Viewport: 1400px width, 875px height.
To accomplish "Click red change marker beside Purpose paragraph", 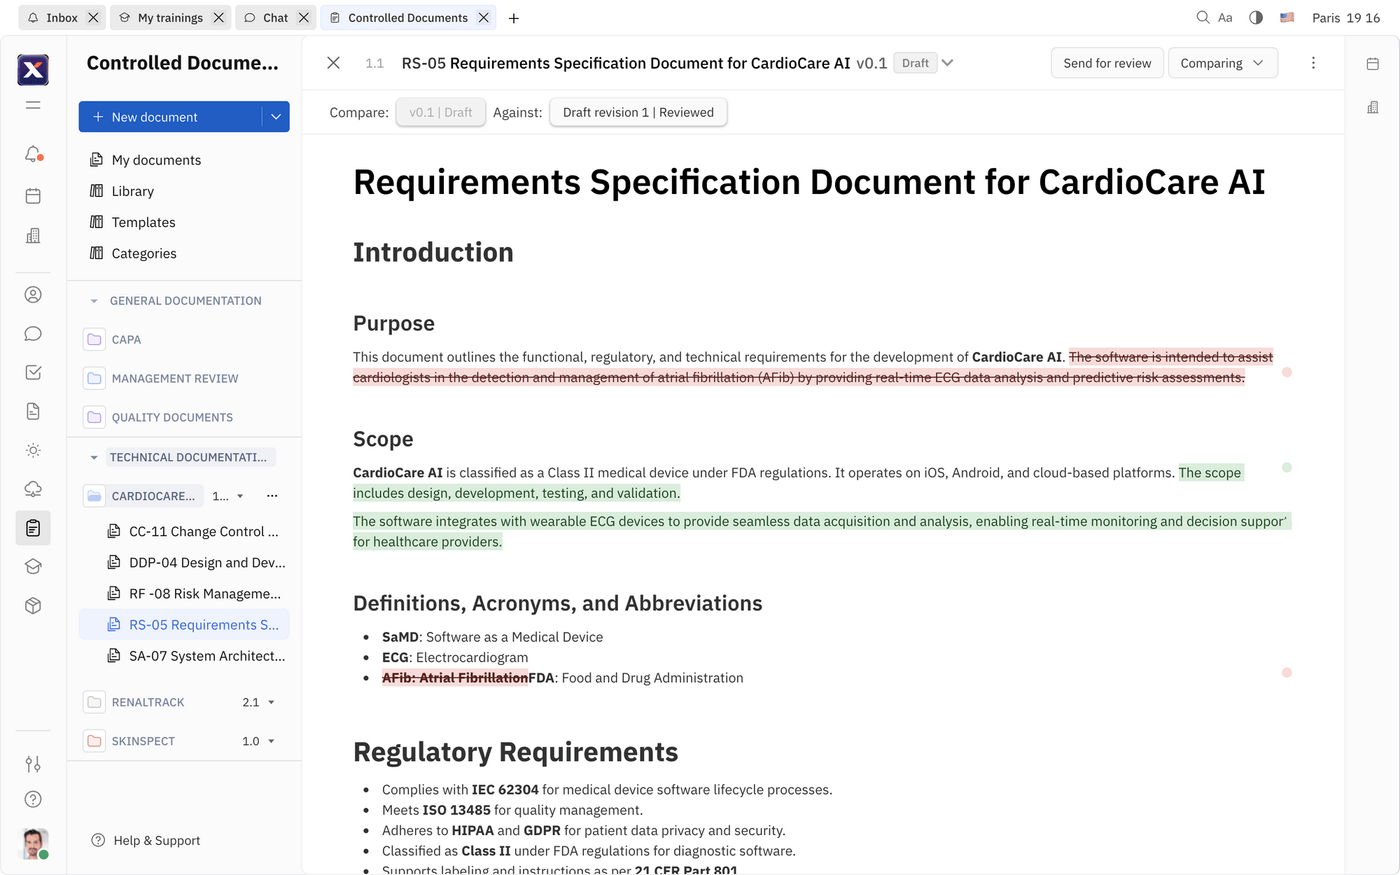I will pyautogui.click(x=1287, y=372).
